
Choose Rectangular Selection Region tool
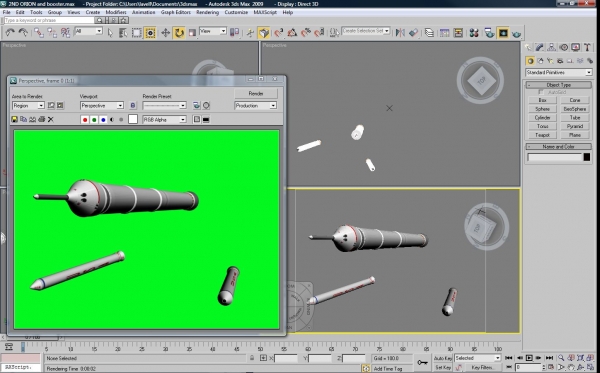[x=136, y=33]
